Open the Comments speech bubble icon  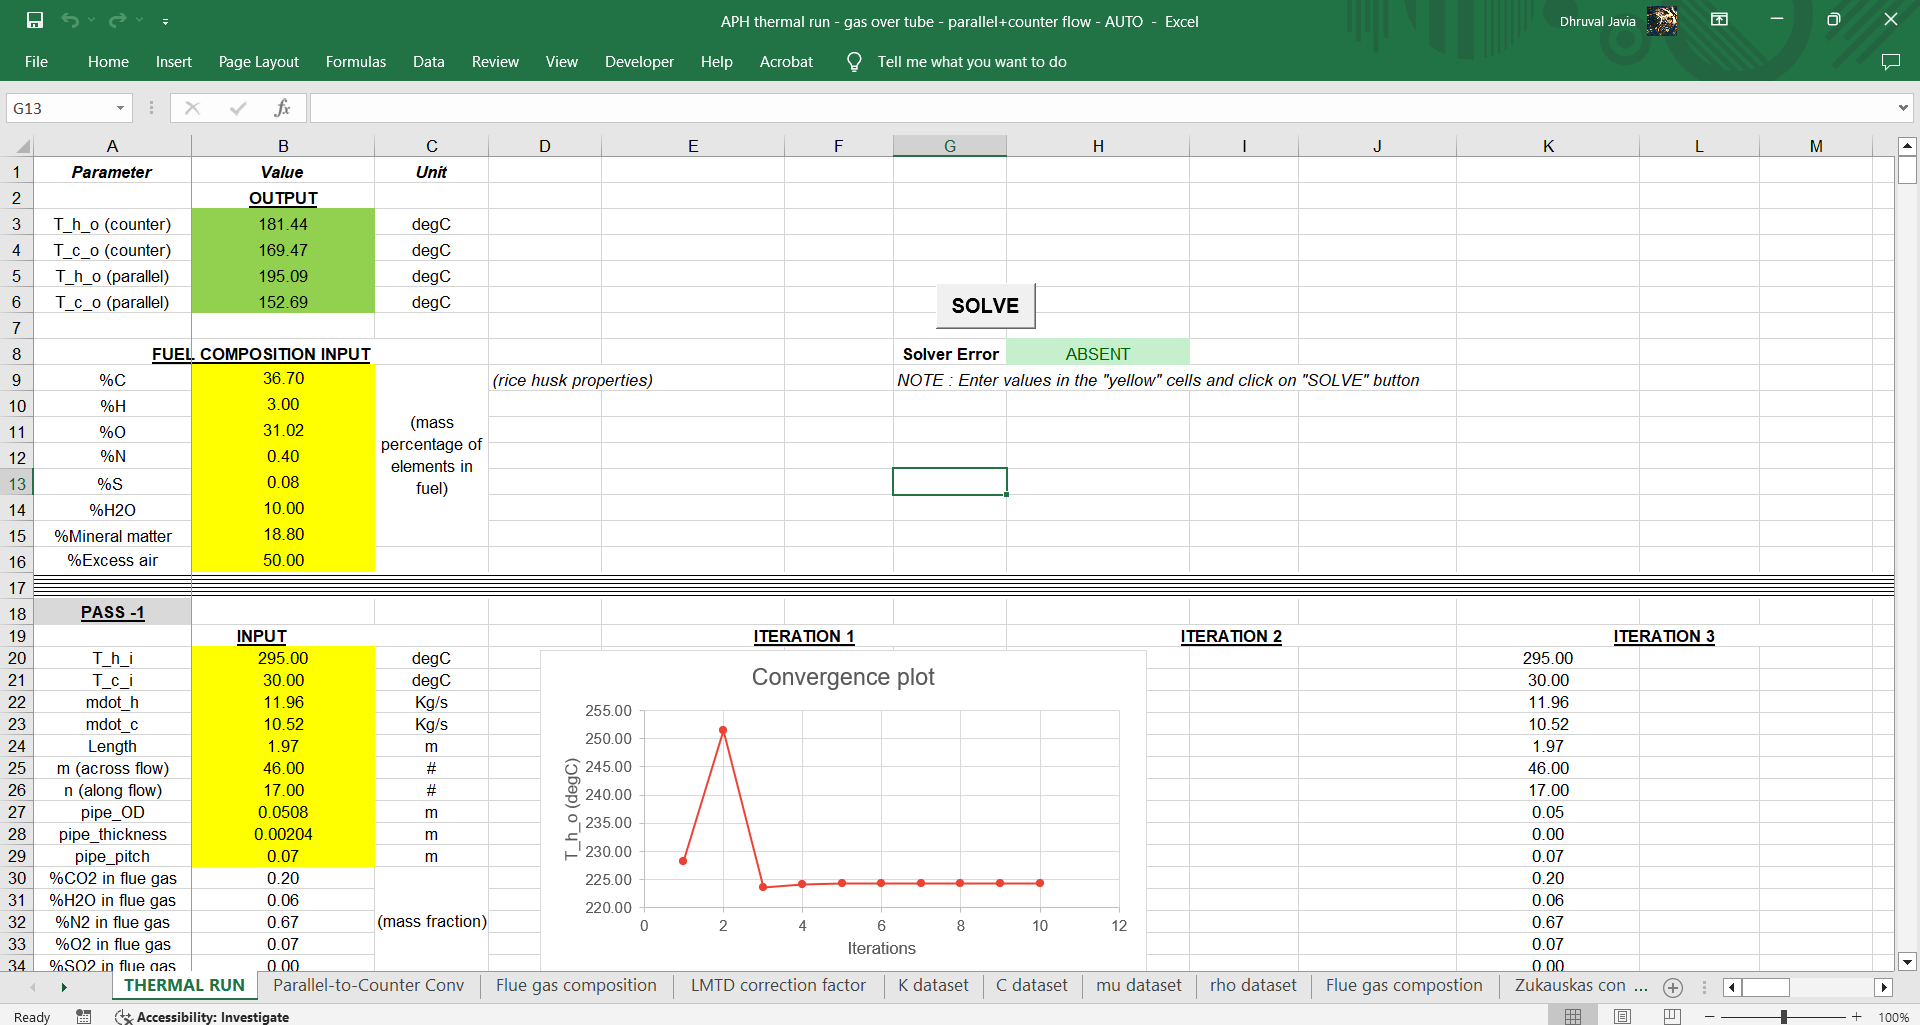pos(1890,62)
